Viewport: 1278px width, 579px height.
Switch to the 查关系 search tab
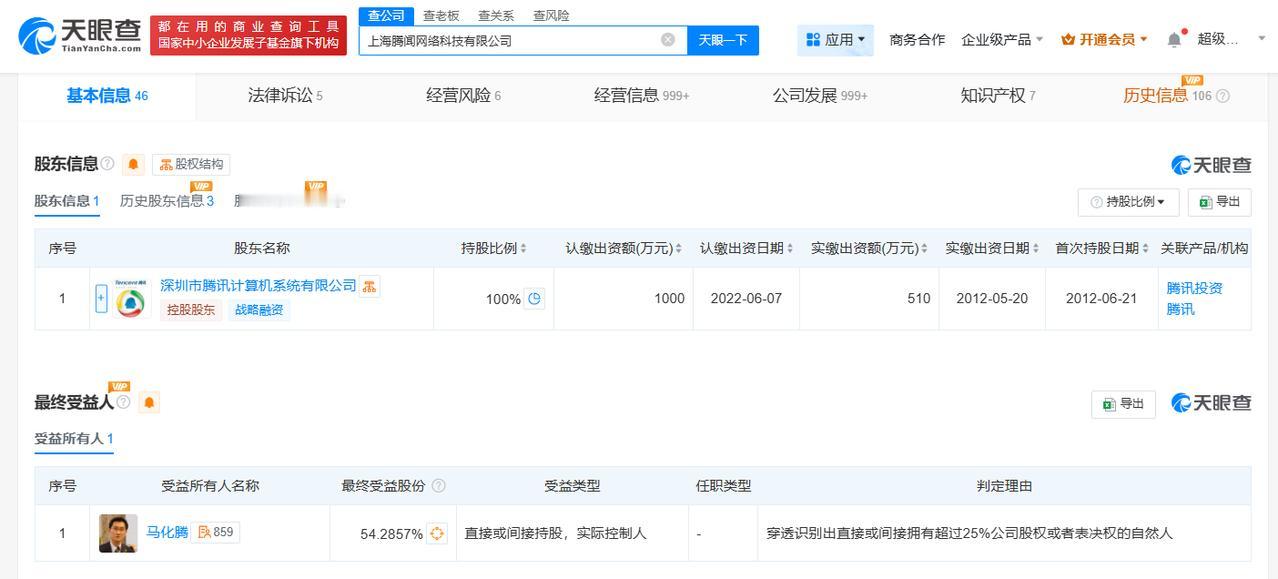coord(496,16)
